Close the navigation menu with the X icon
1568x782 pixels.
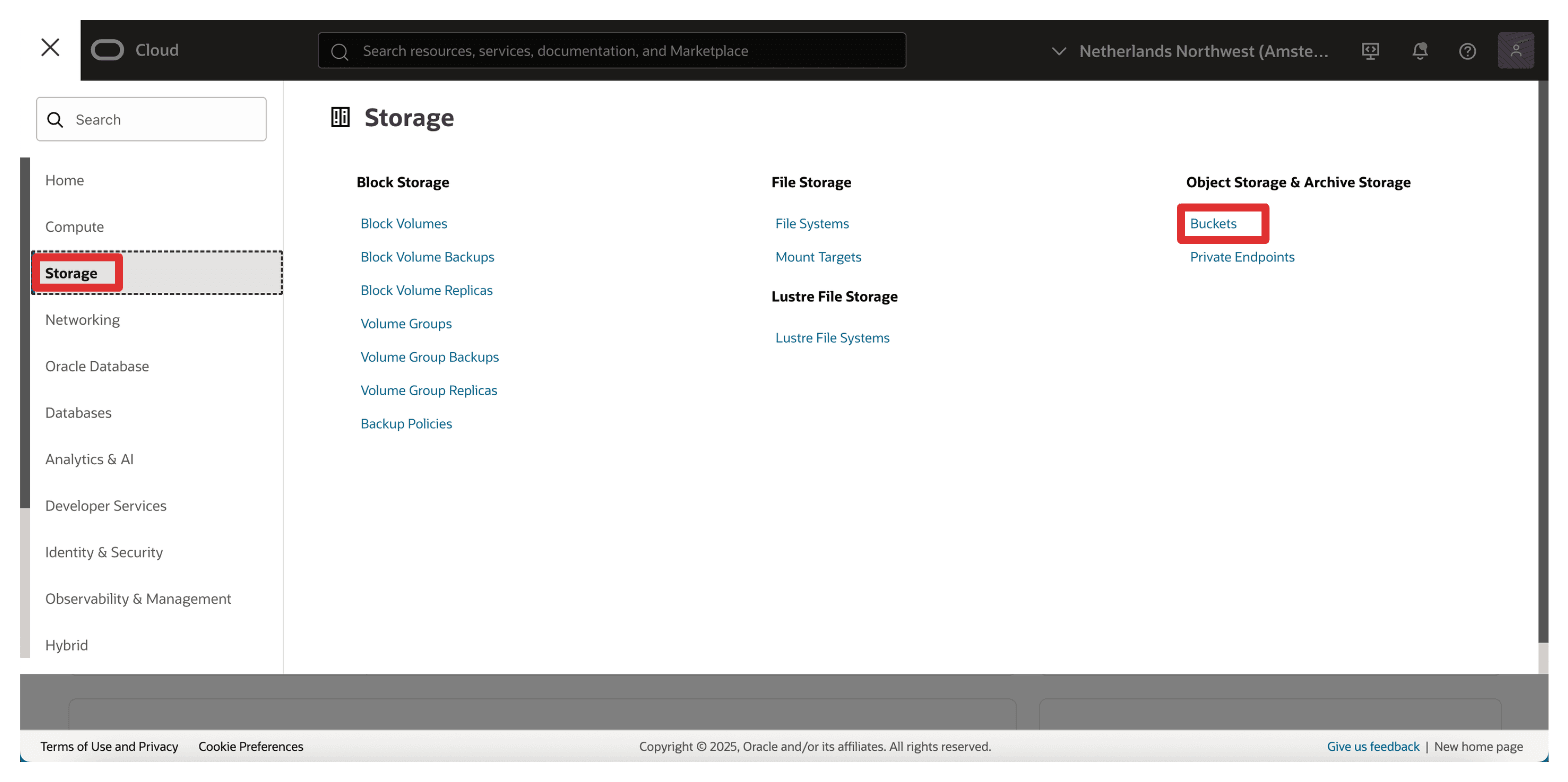[50, 48]
